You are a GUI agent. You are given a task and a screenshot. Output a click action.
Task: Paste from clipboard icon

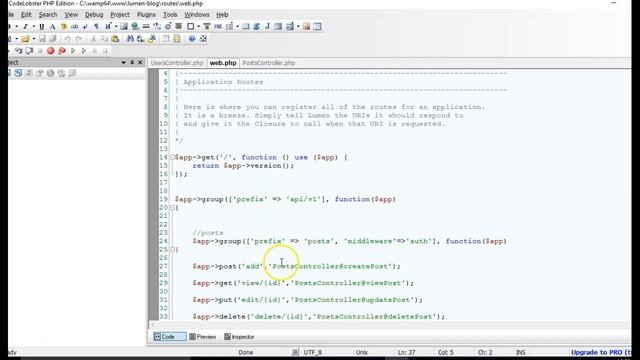[x=115, y=39]
